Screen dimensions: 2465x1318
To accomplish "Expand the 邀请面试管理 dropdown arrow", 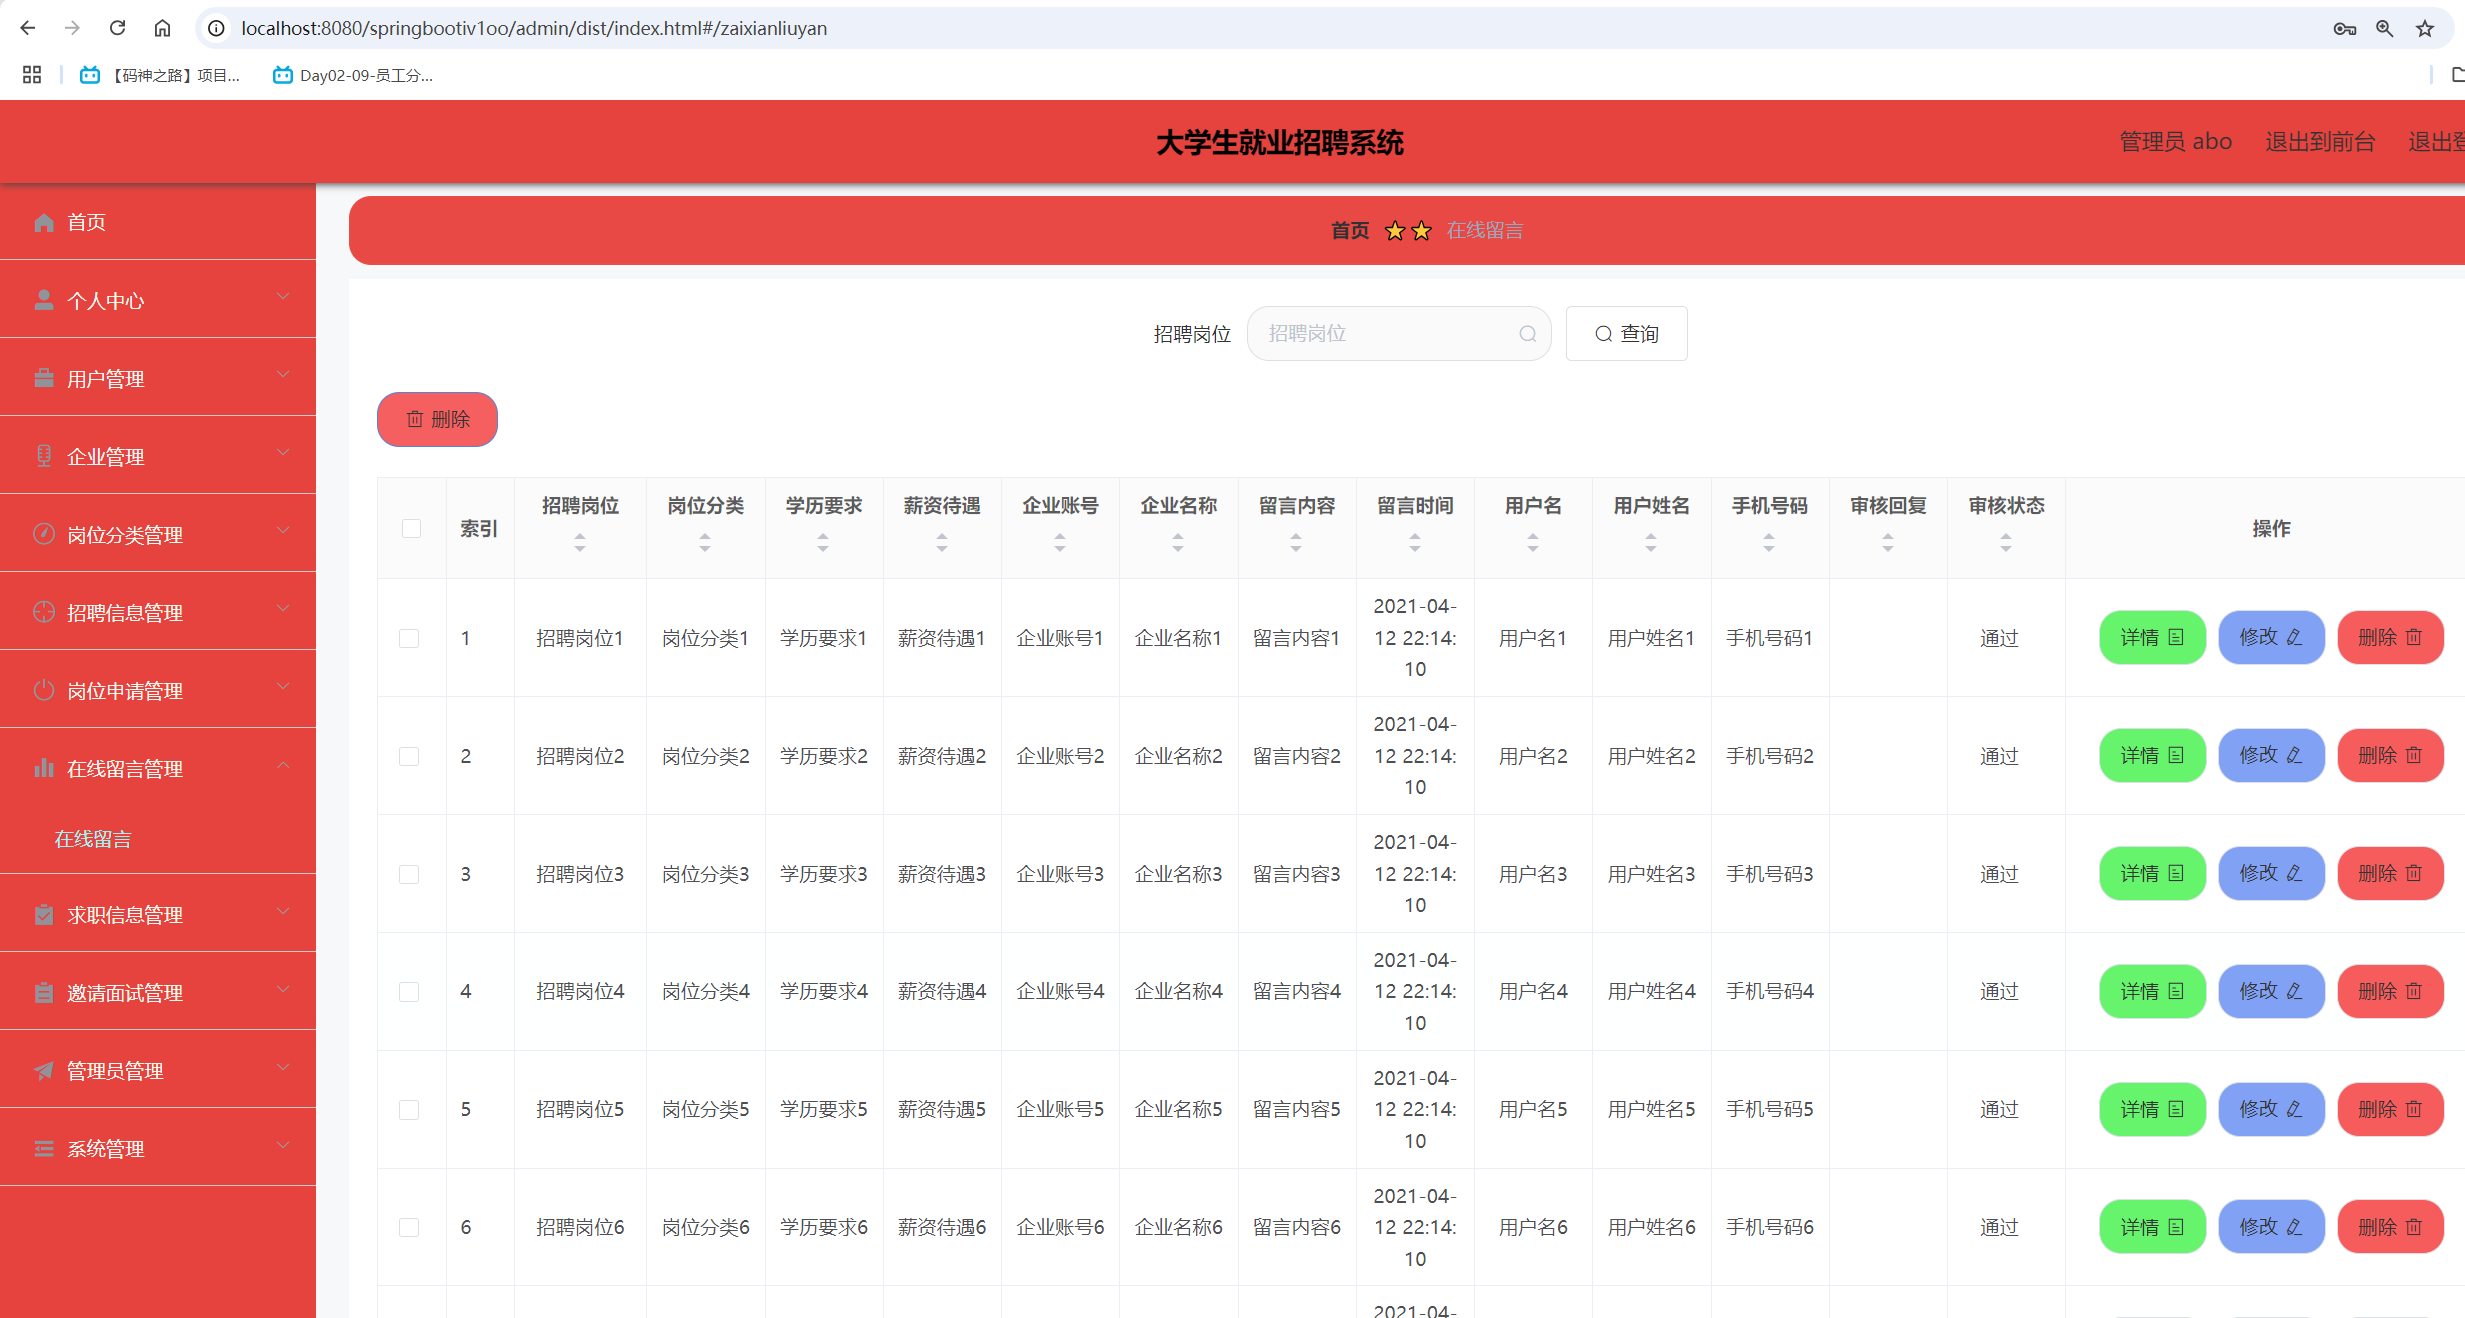I will point(283,989).
